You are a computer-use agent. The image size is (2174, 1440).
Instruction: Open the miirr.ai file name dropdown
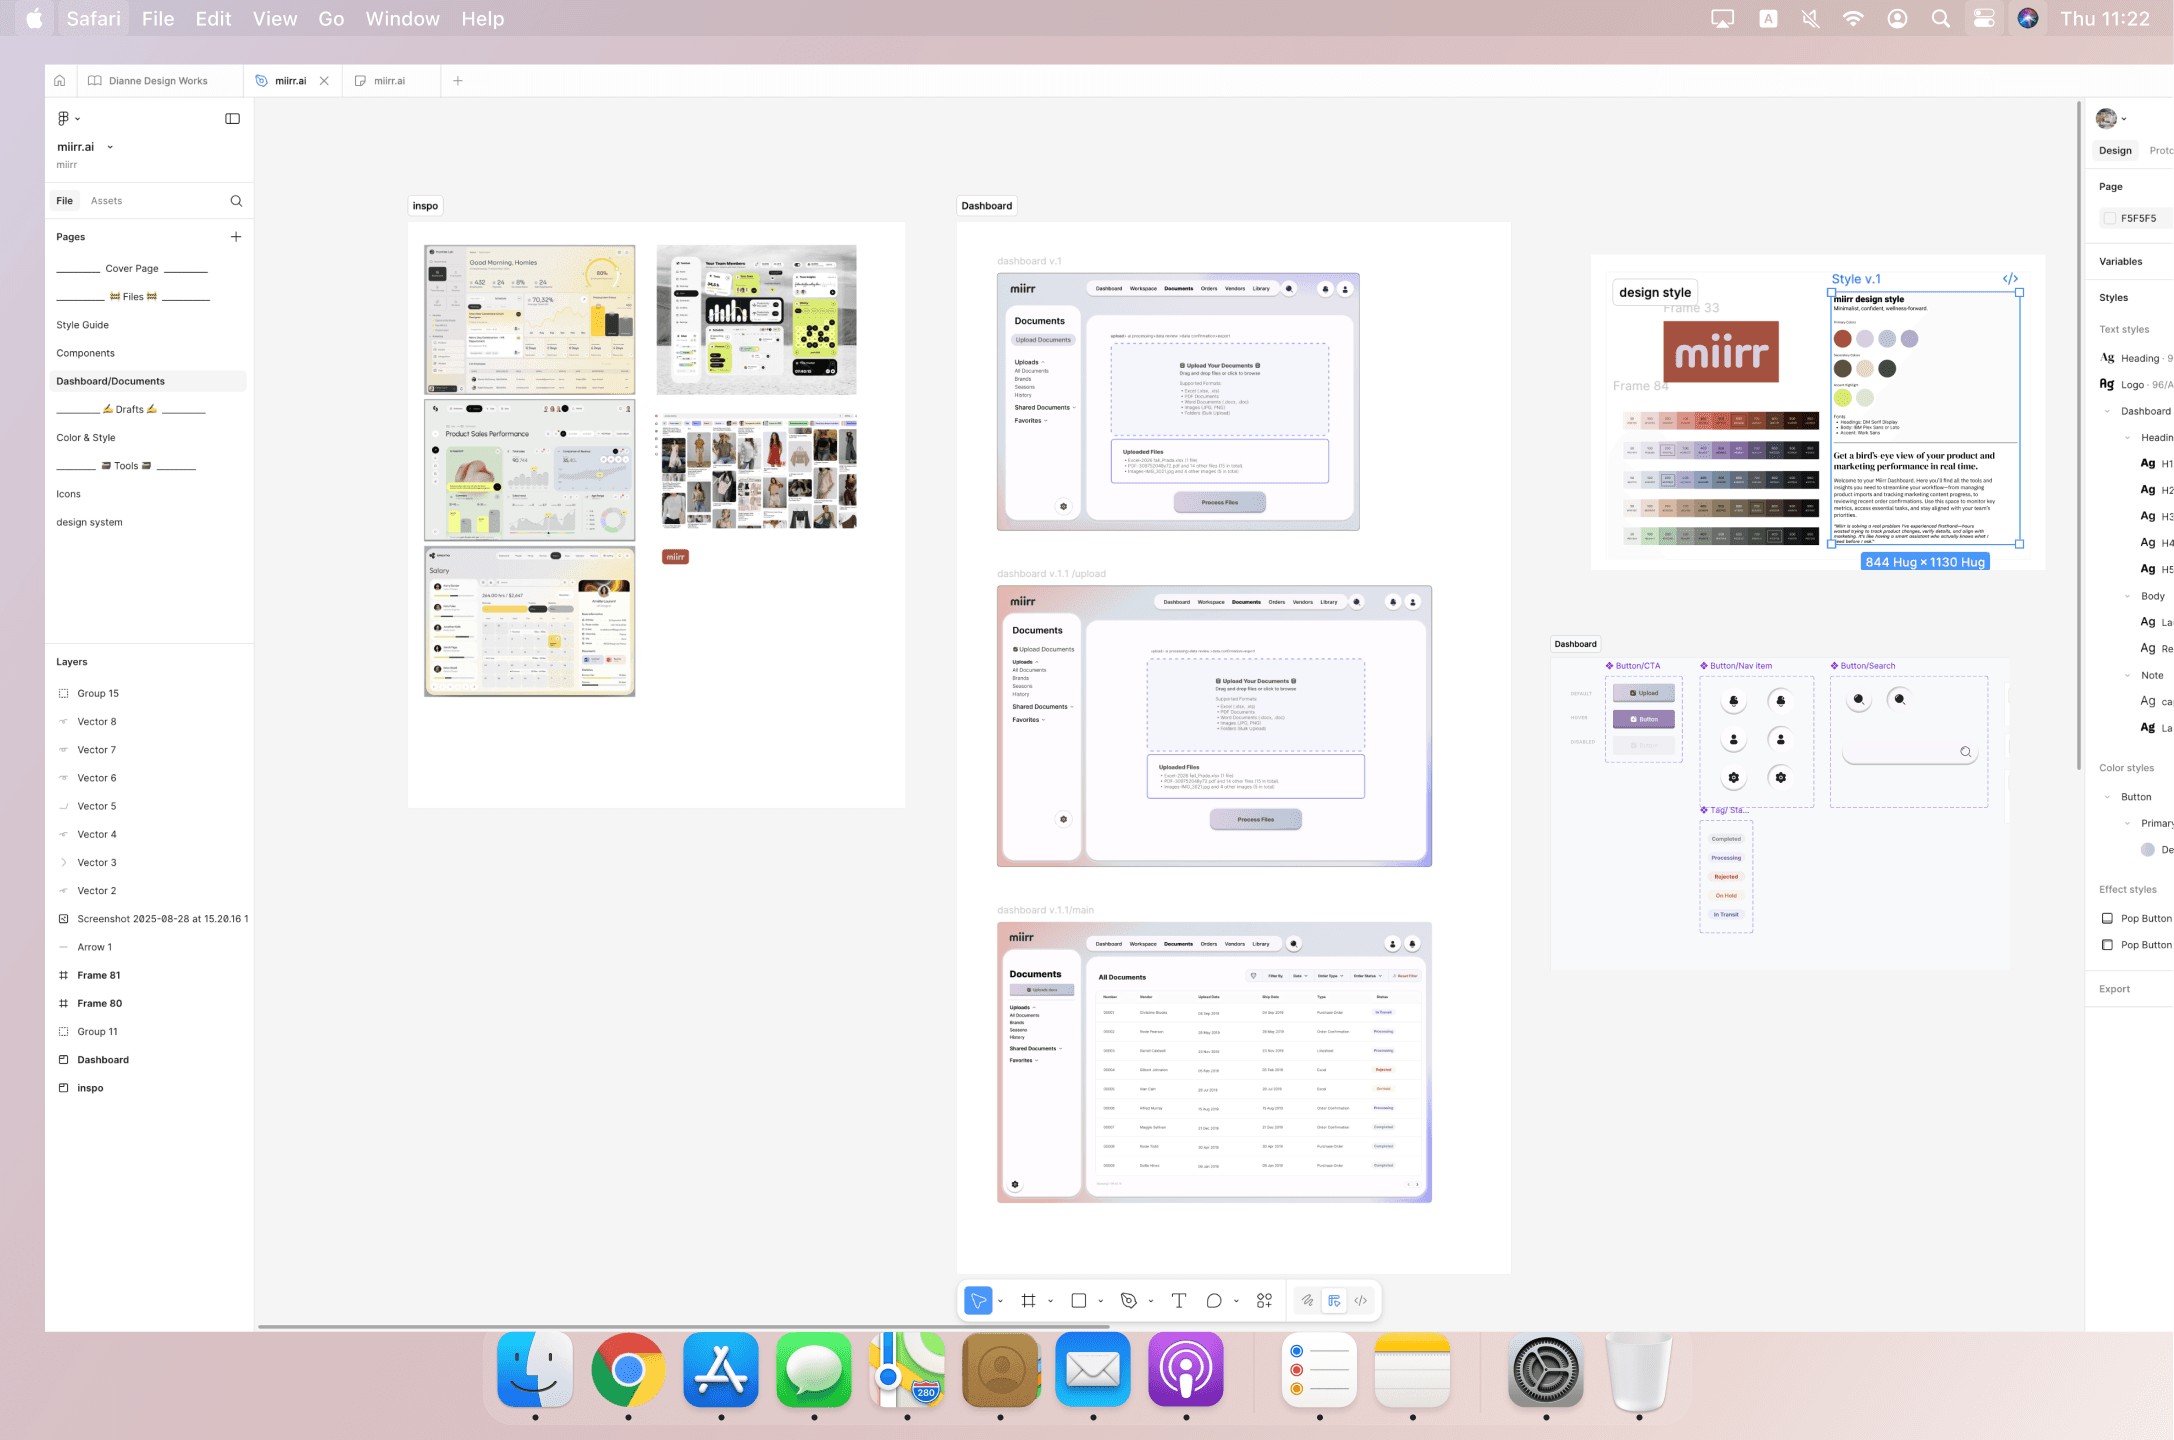pos(110,147)
